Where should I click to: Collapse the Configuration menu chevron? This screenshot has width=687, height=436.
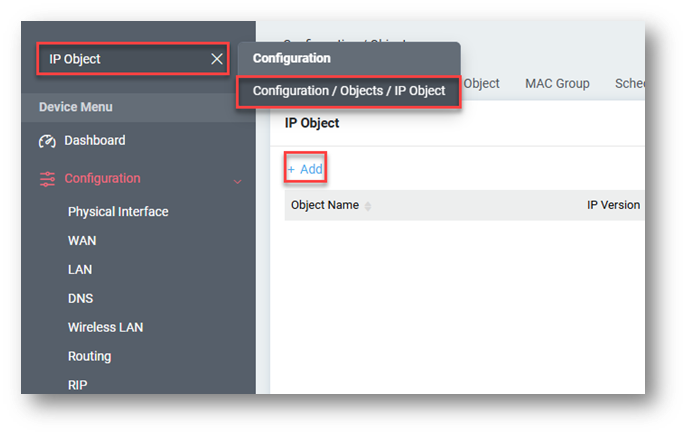[237, 181]
